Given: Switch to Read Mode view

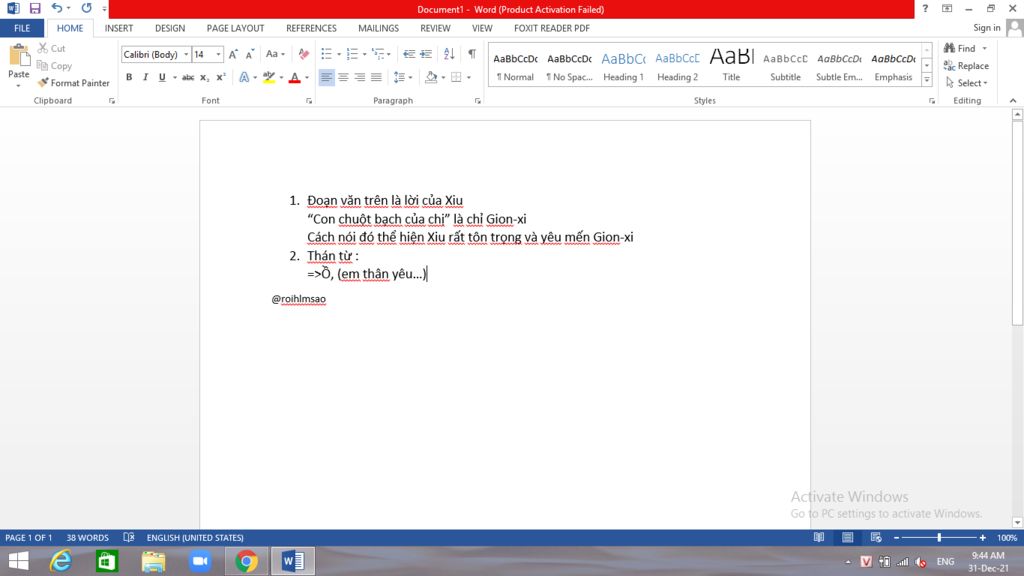Looking at the screenshot, I should (819, 537).
